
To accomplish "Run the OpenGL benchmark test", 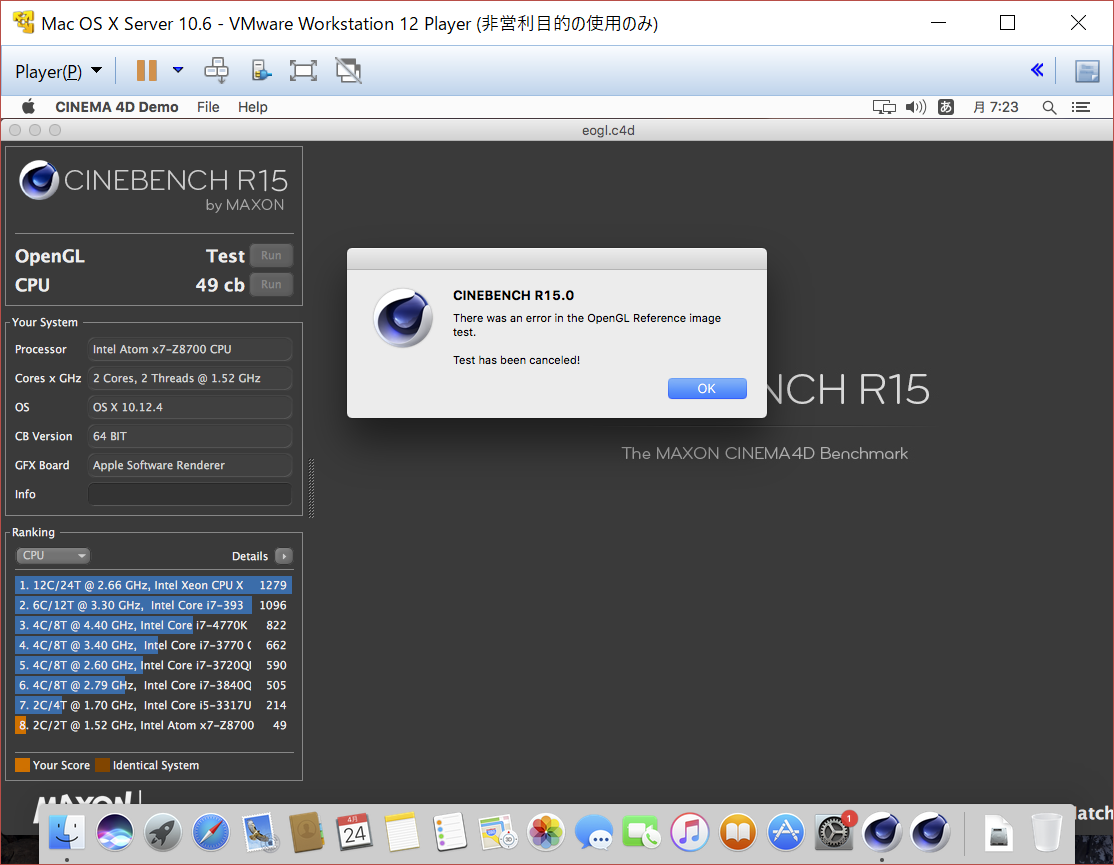I will [x=271, y=256].
